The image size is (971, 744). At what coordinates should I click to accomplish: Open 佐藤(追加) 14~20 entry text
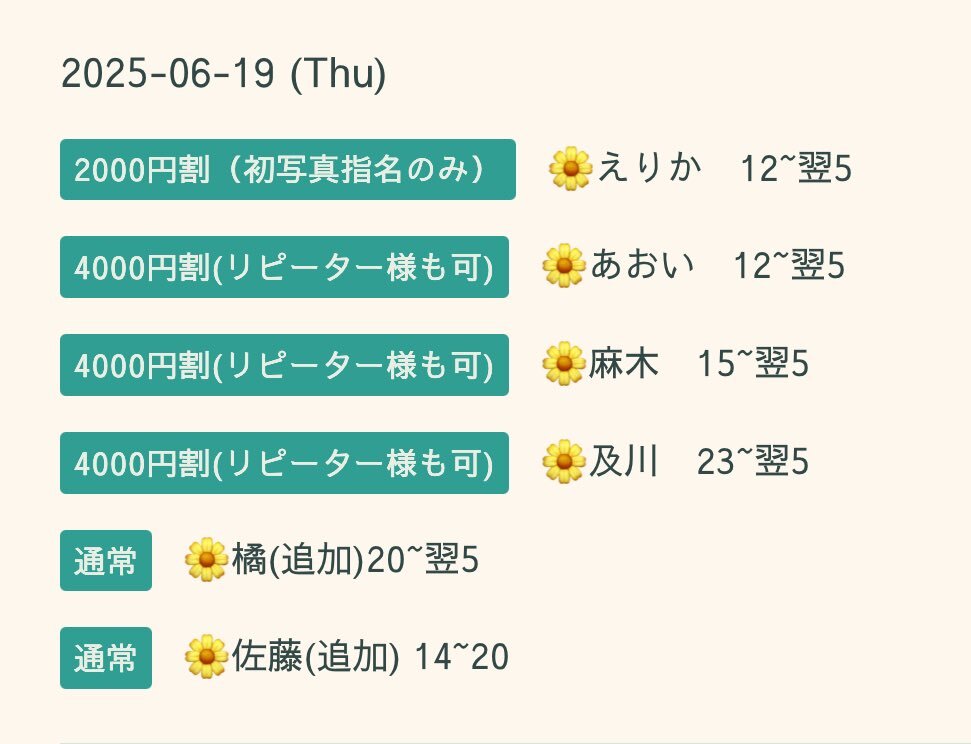370,656
